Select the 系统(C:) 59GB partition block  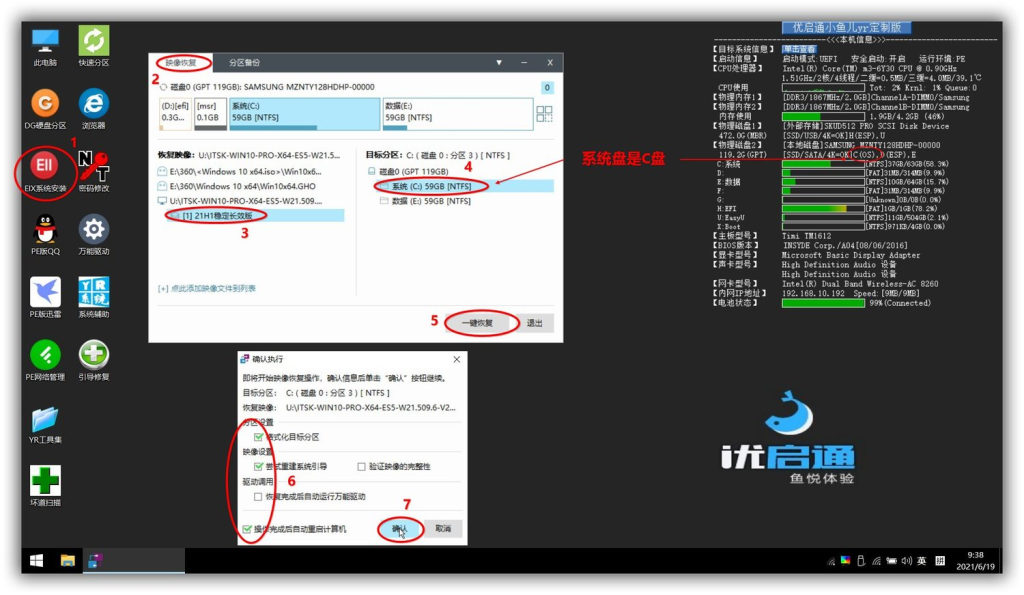304,112
